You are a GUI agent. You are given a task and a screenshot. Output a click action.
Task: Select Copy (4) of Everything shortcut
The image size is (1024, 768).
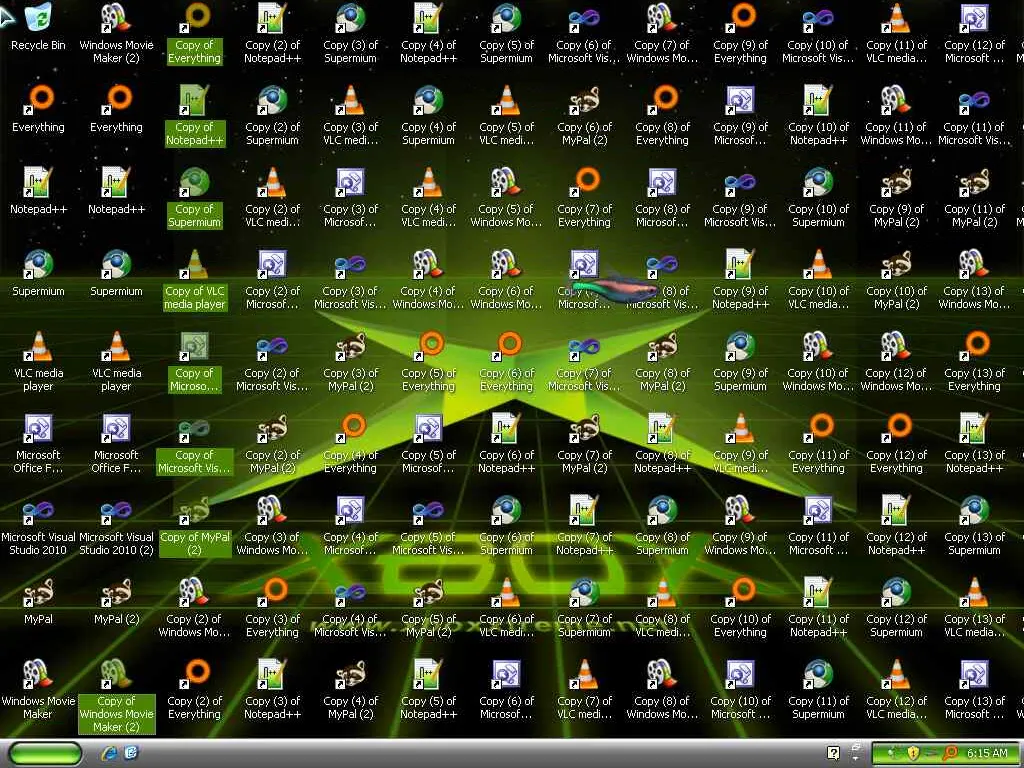click(x=351, y=444)
